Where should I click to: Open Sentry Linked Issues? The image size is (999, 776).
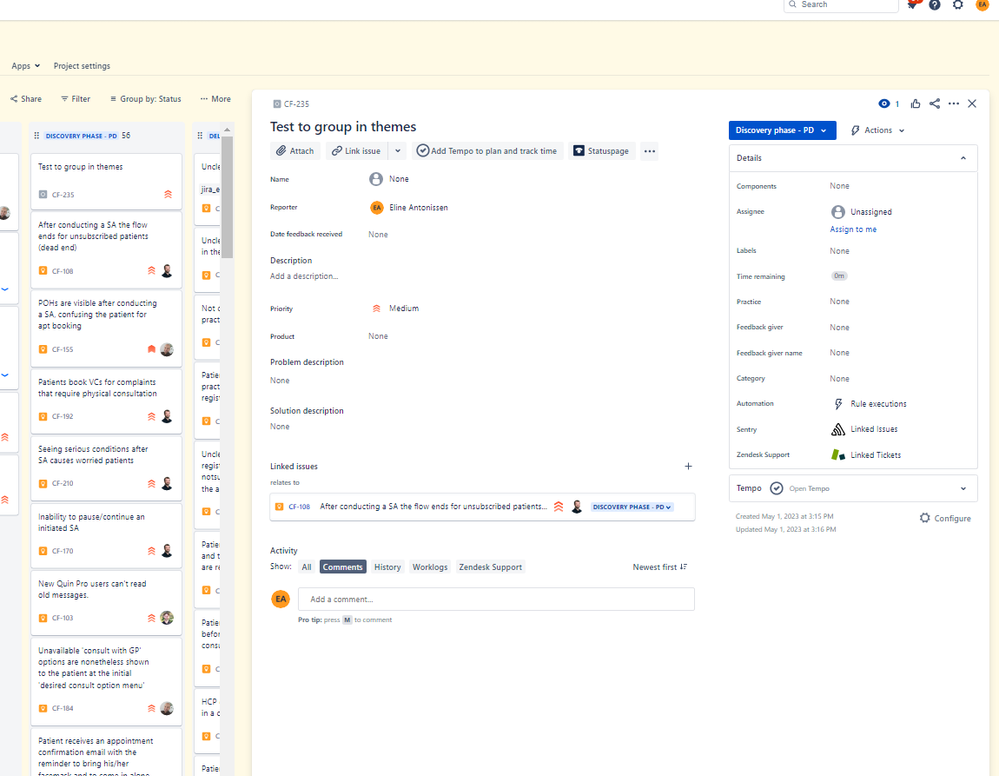coord(873,429)
